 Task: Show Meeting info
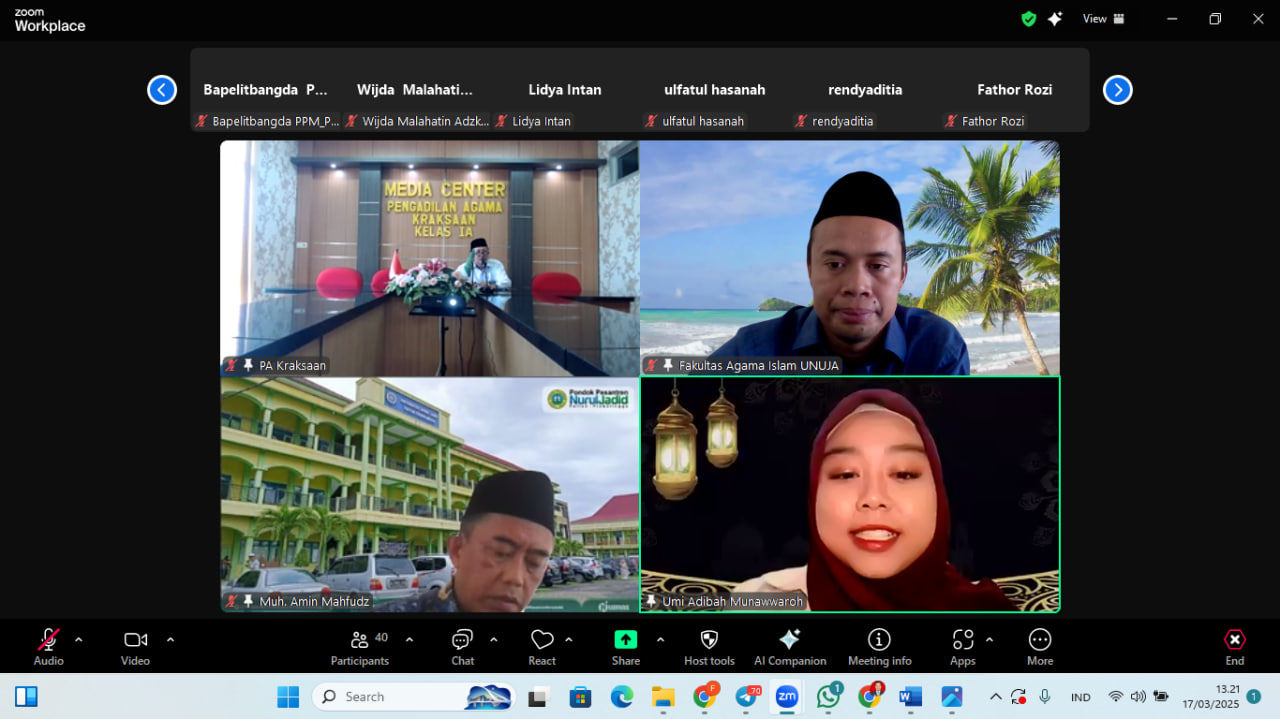click(x=879, y=647)
